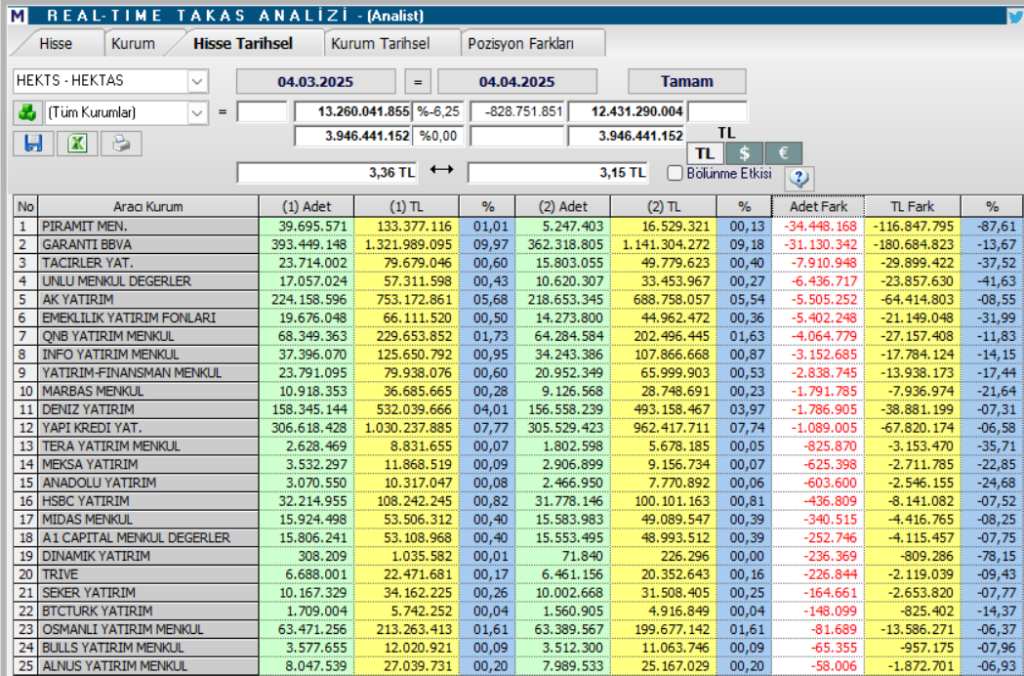Click the green institutions group icon

(27, 112)
